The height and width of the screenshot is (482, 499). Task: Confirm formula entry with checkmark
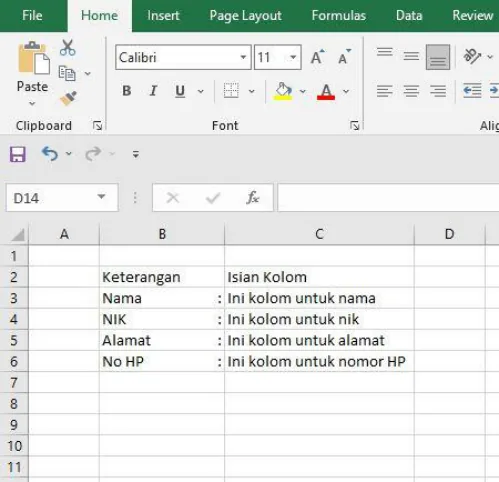[213, 198]
